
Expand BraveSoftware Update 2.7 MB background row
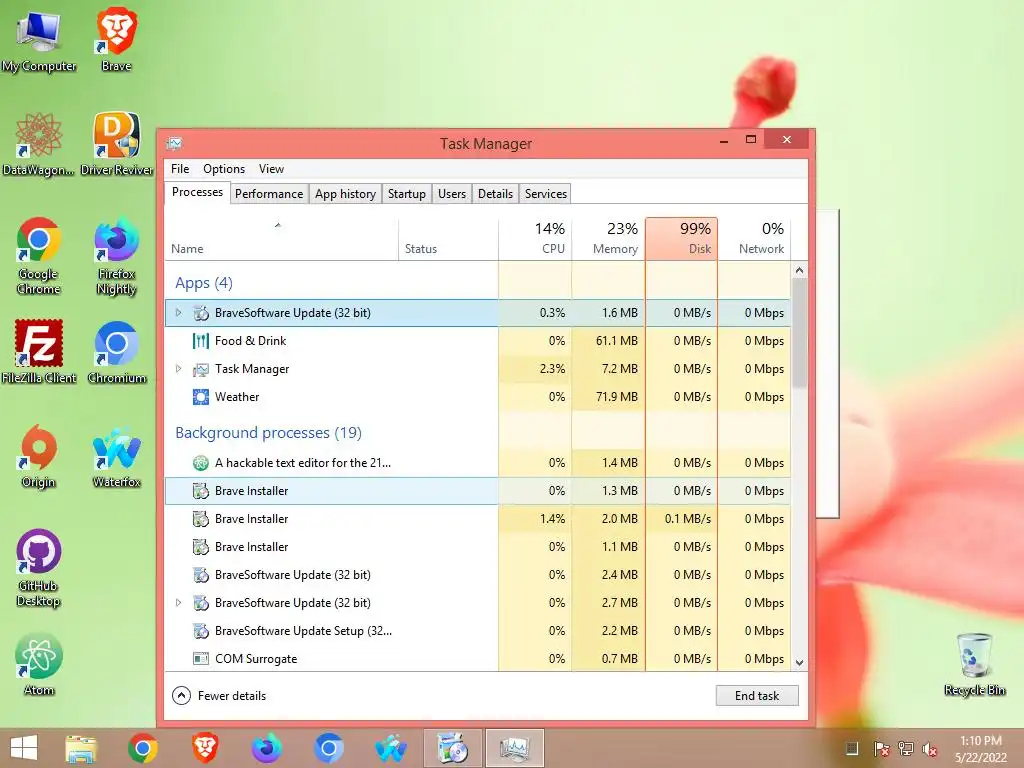tap(178, 603)
